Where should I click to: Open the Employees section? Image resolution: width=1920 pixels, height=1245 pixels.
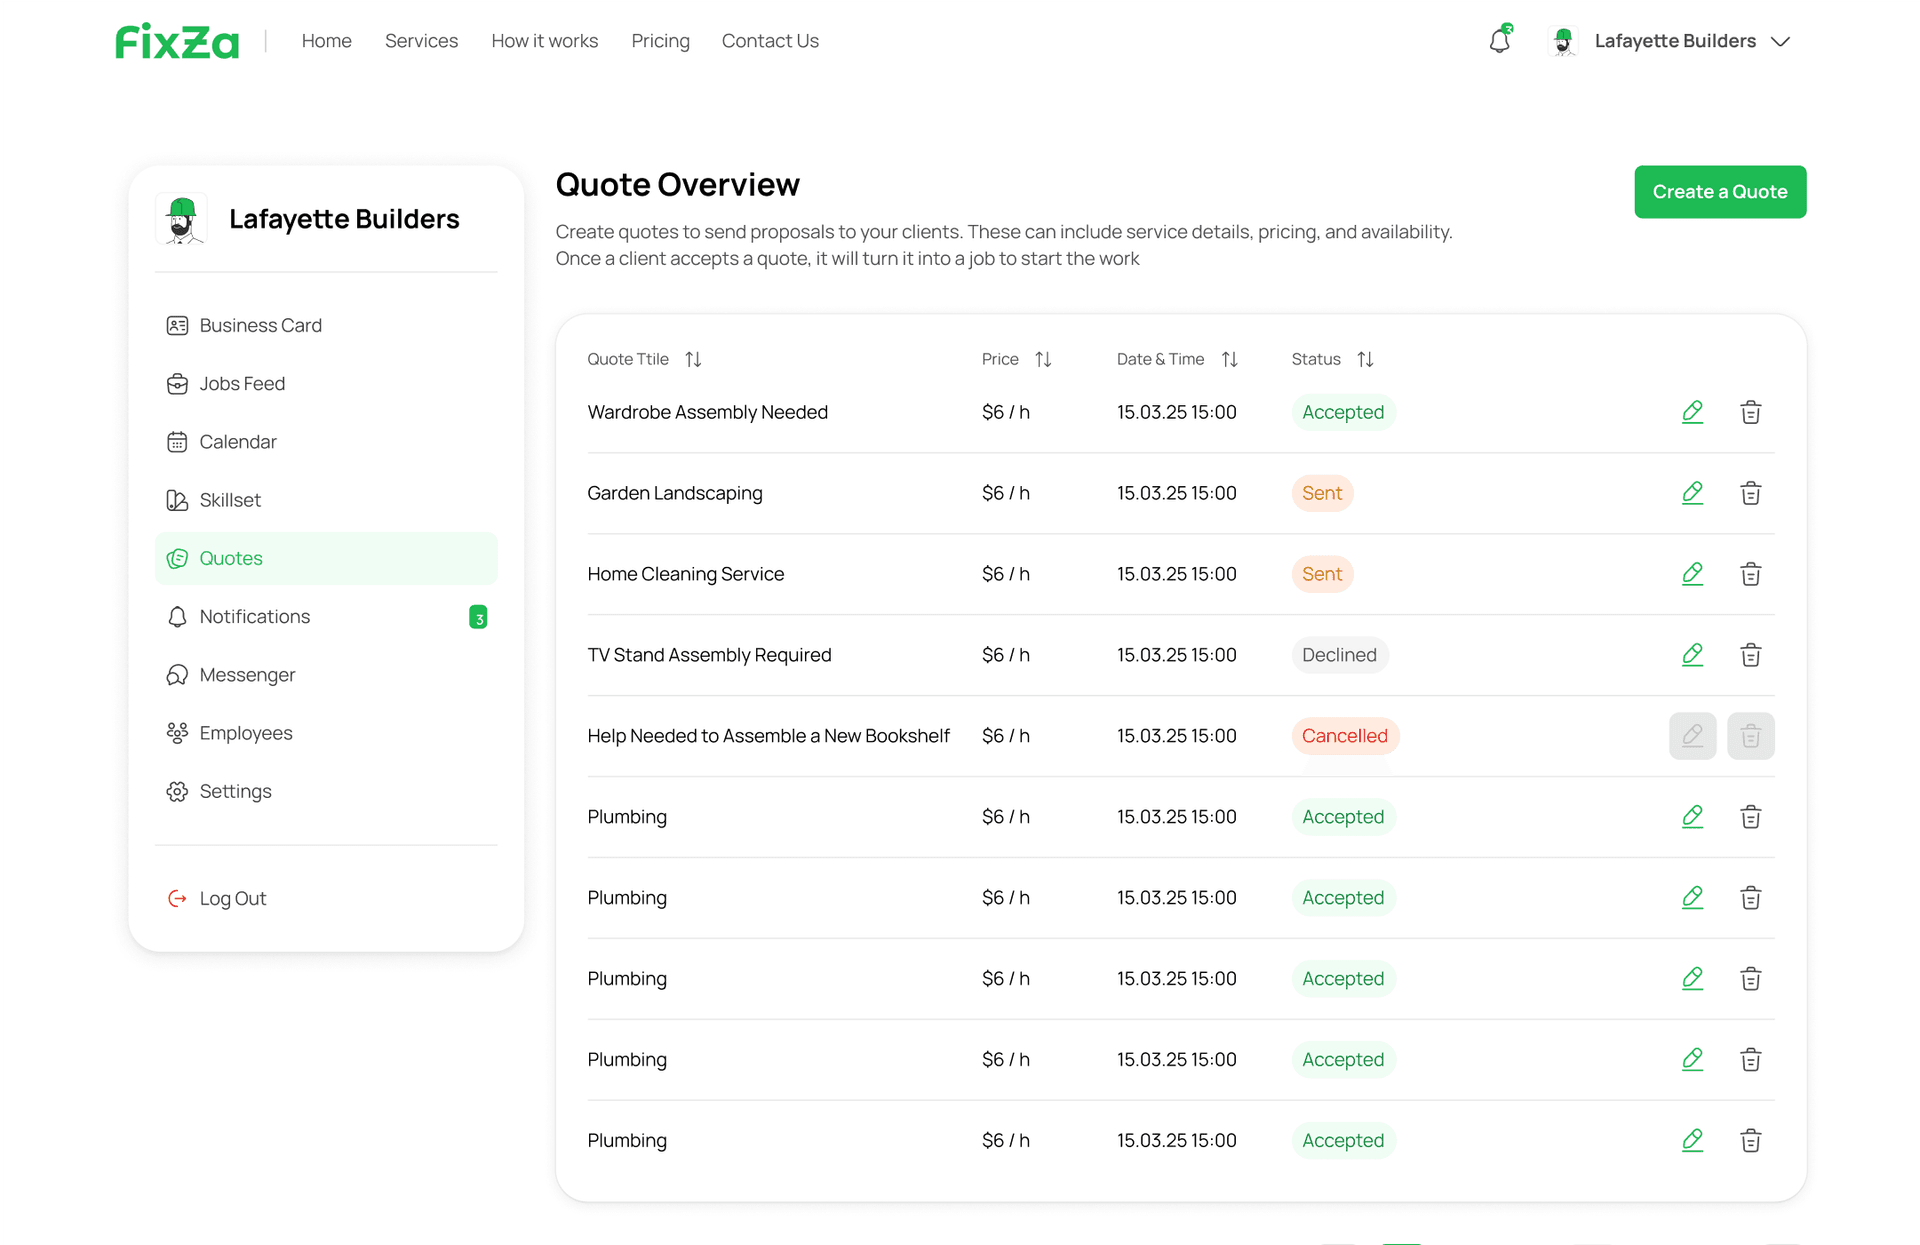pyautogui.click(x=245, y=732)
